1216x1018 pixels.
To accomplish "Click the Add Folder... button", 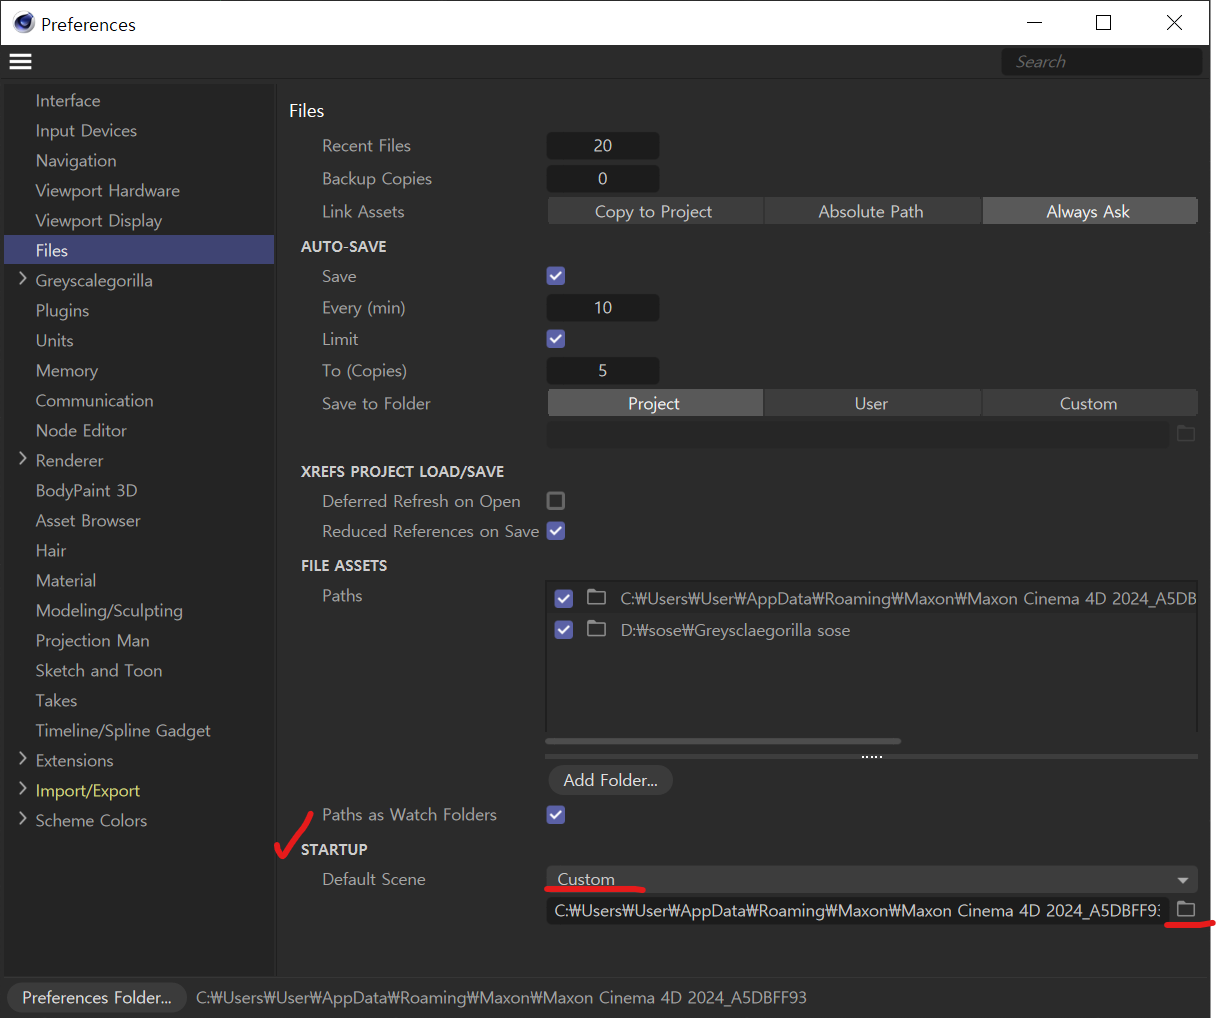I will pos(610,780).
